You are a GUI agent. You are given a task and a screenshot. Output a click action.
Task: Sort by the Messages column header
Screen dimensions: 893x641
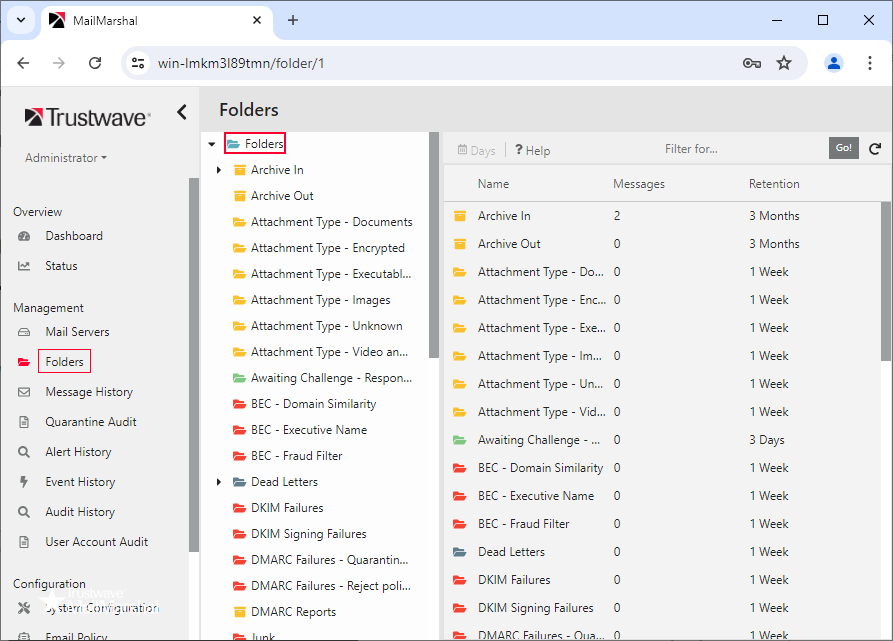[x=638, y=184]
